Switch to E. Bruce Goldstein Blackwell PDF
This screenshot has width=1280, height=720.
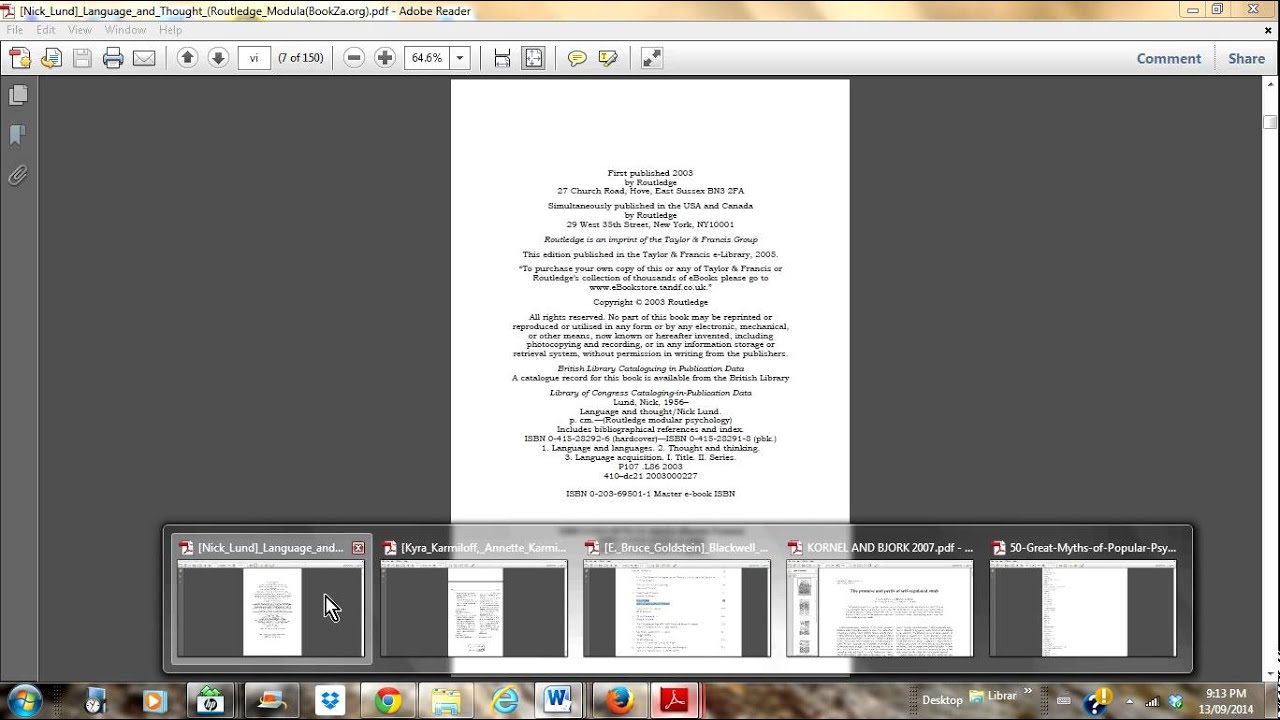tap(677, 599)
